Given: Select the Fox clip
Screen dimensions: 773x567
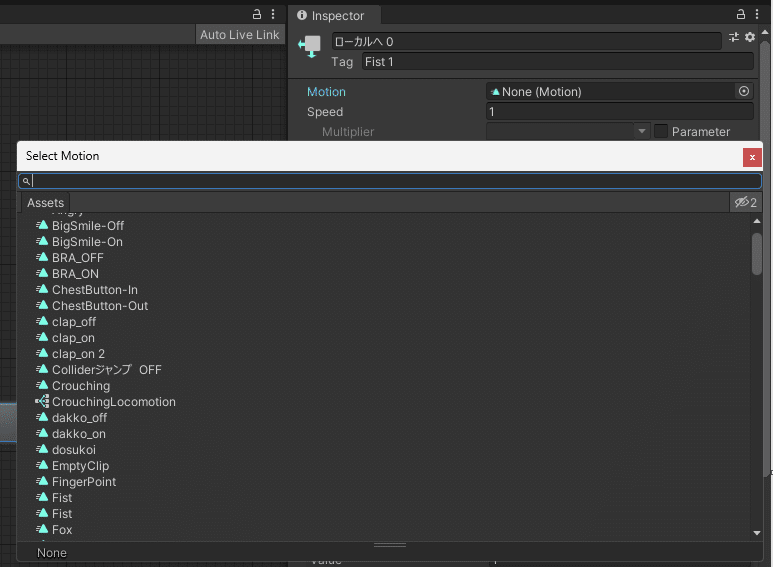Looking at the screenshot, I should tap(62, 530).
